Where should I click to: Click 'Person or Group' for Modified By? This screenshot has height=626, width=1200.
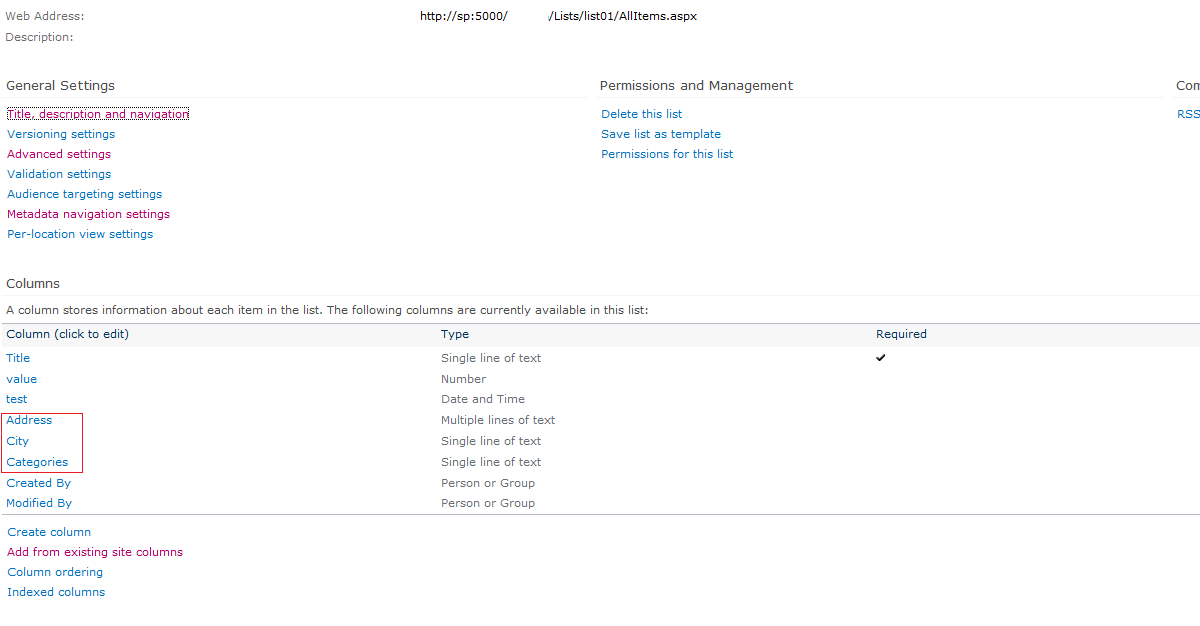(x=488, y=503)
